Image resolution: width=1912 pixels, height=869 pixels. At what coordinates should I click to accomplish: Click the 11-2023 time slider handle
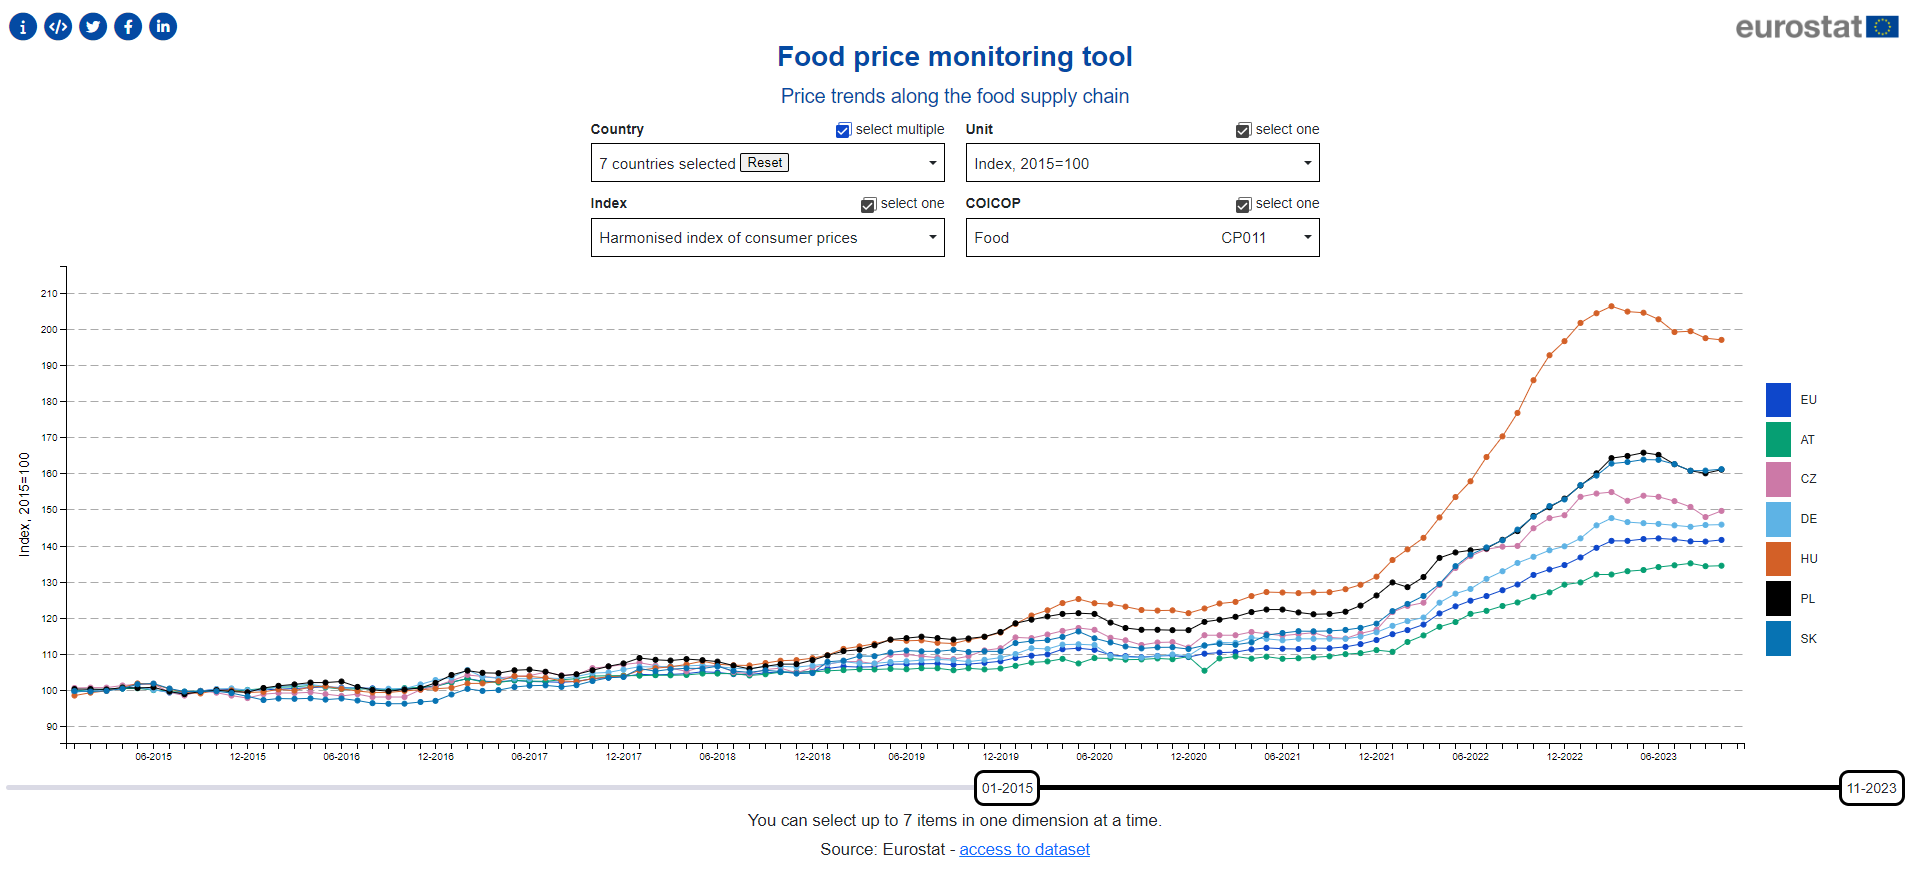[1871, 788]
